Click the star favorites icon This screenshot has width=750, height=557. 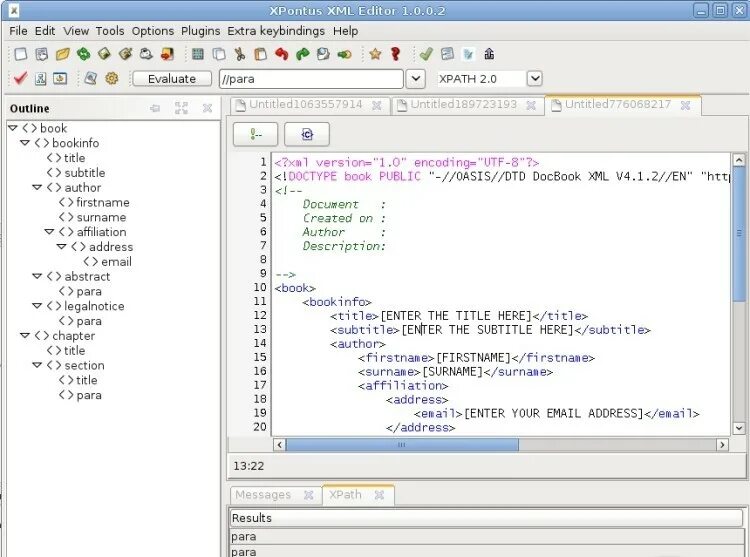[x=375, y=54]
